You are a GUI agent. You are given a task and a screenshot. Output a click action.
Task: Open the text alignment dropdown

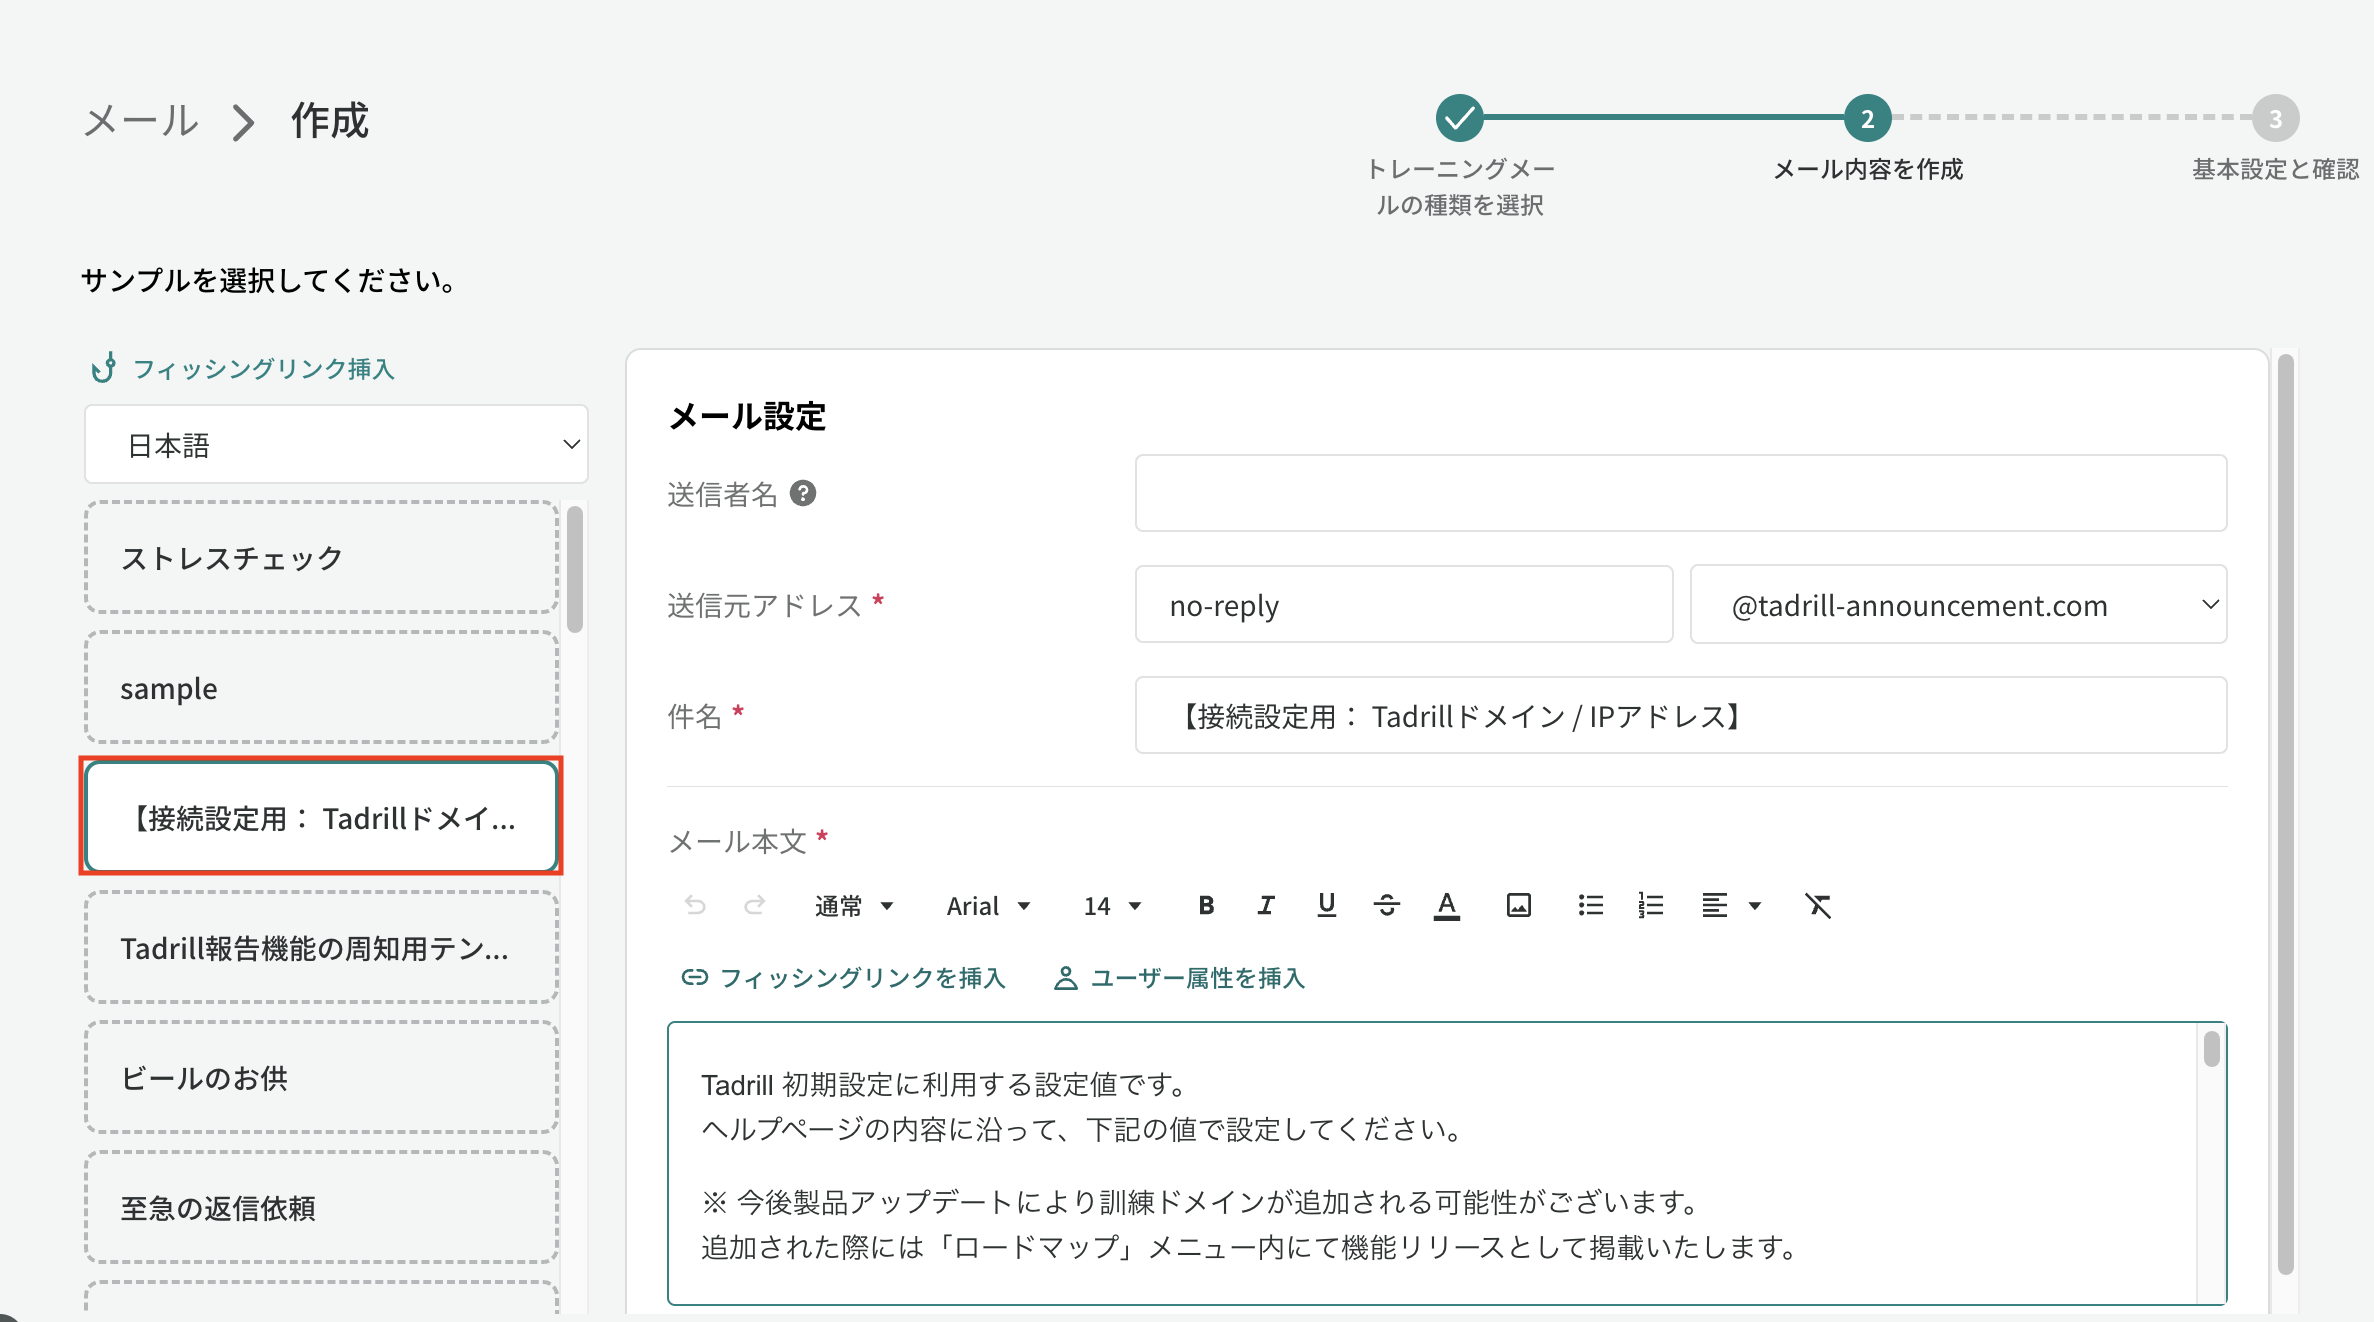1731,905
